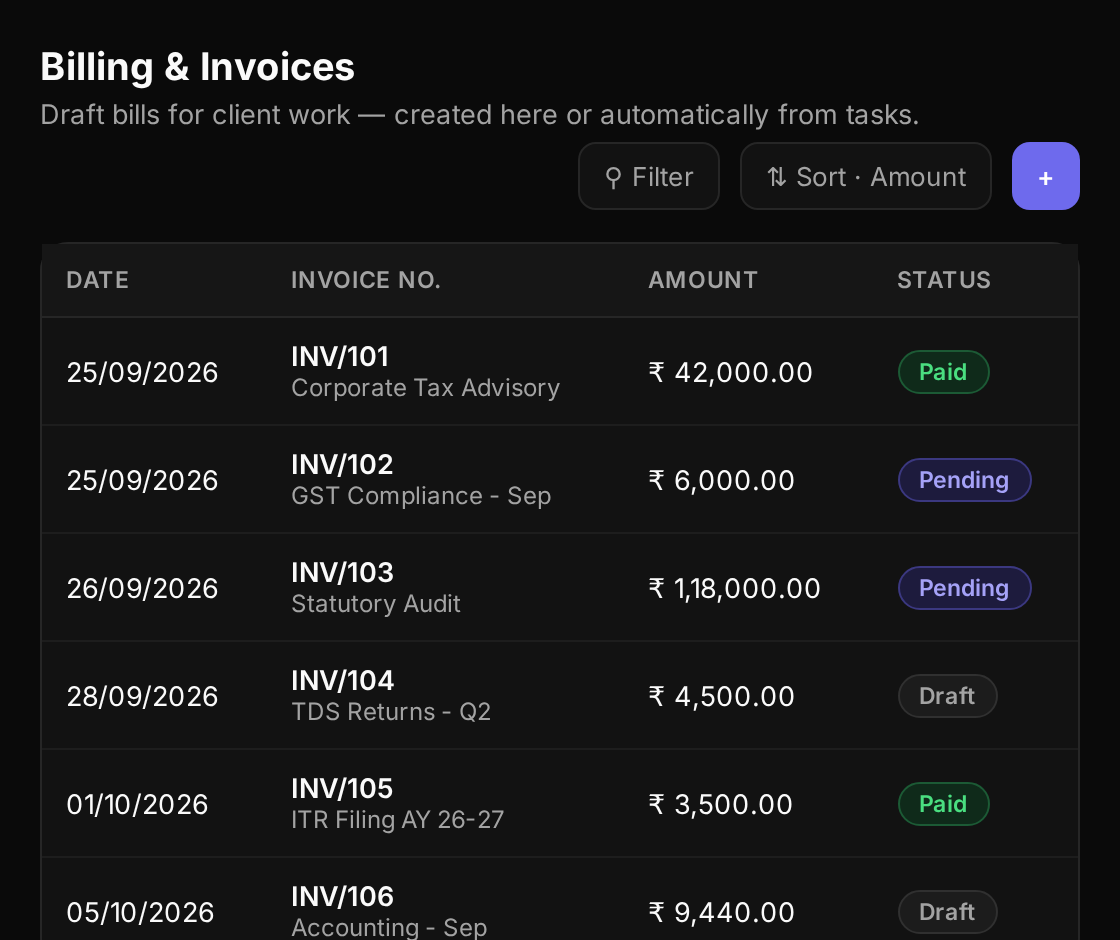This screenshot has width=1120, height=940.
Task: Click the Corporate Tax Advisory description
Action: click(426, 388)
